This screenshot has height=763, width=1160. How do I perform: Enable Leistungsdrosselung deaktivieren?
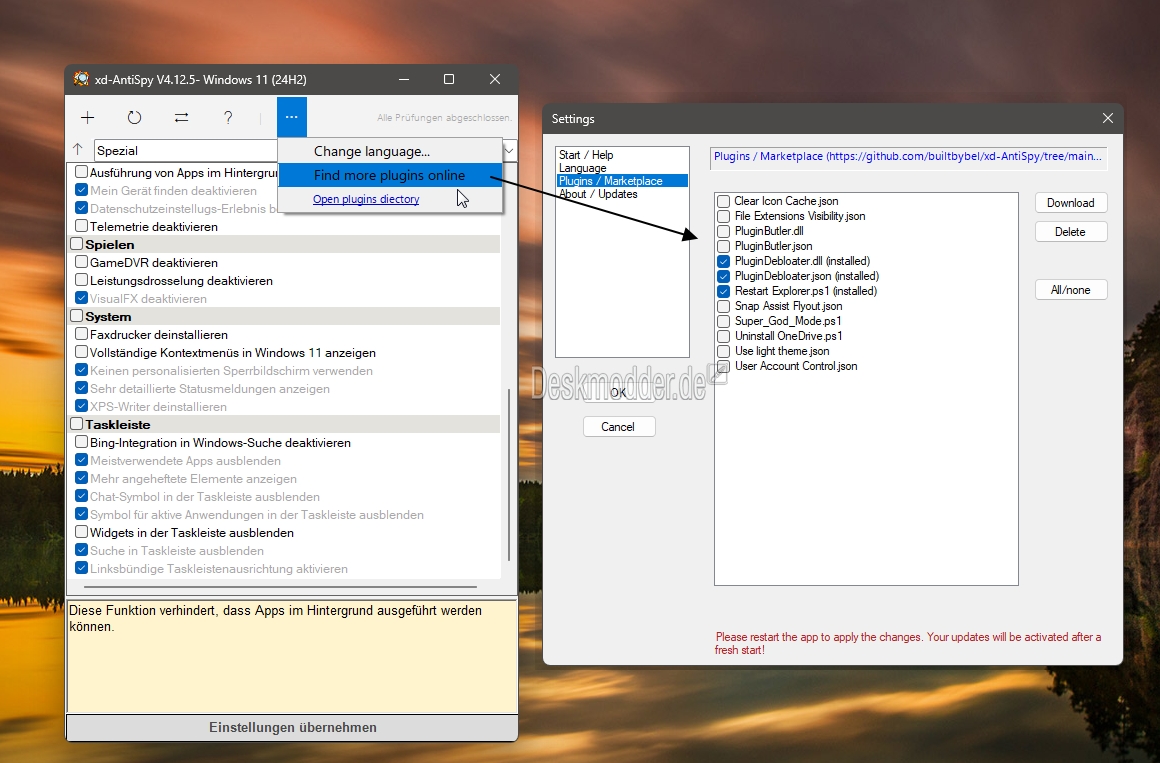click(81, 280)
